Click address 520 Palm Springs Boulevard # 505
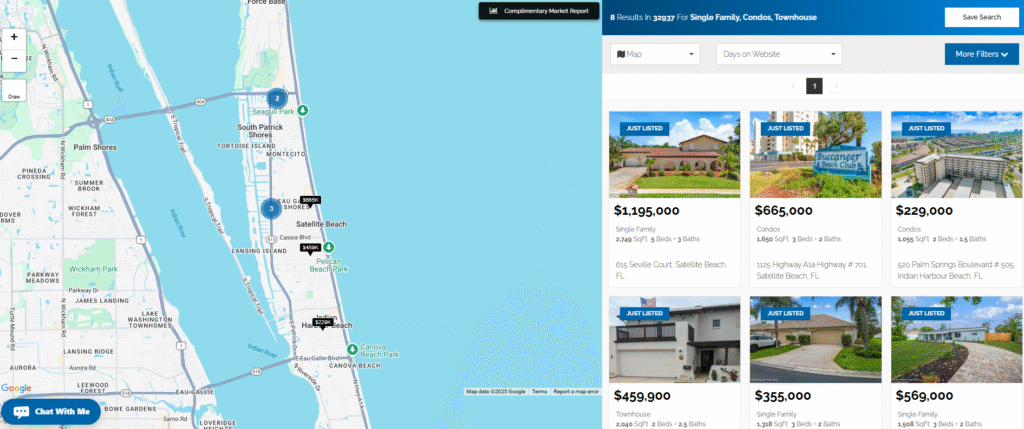Viewport: 1024px width, 429px height. [955, 270]
